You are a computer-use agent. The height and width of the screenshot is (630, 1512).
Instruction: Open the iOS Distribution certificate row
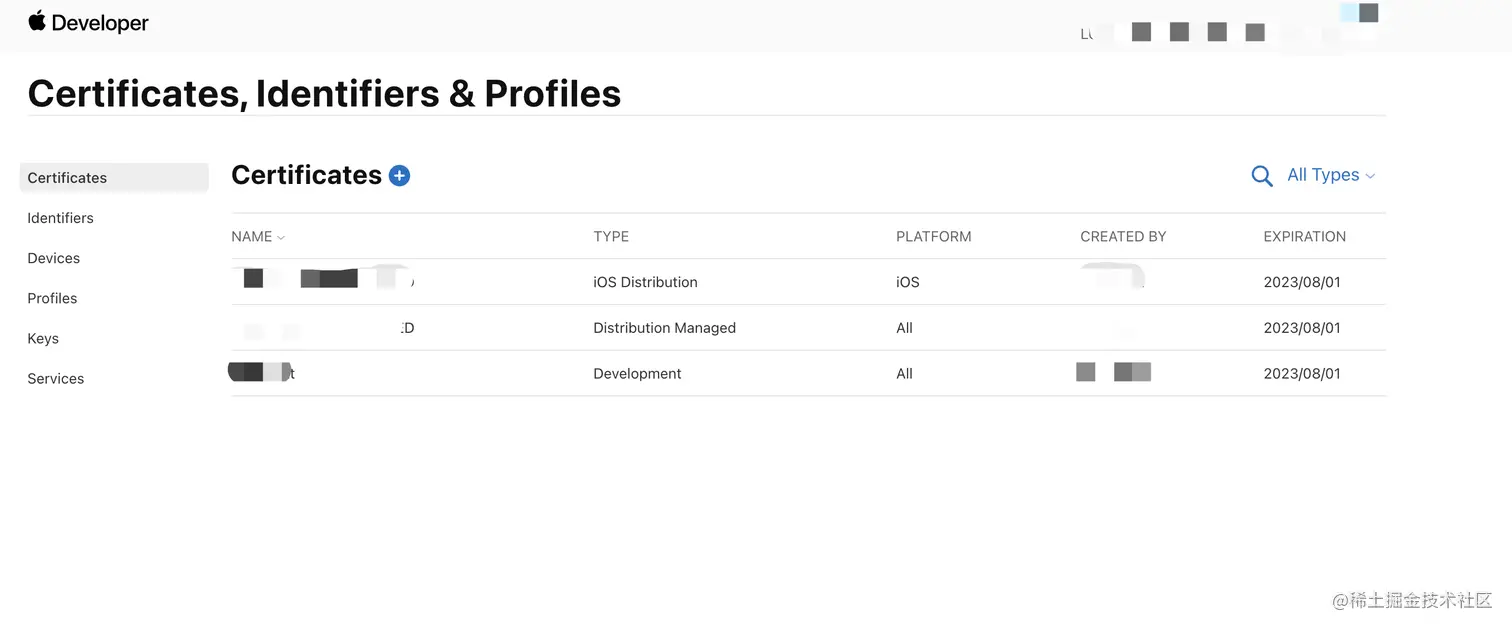coord(808,282)
